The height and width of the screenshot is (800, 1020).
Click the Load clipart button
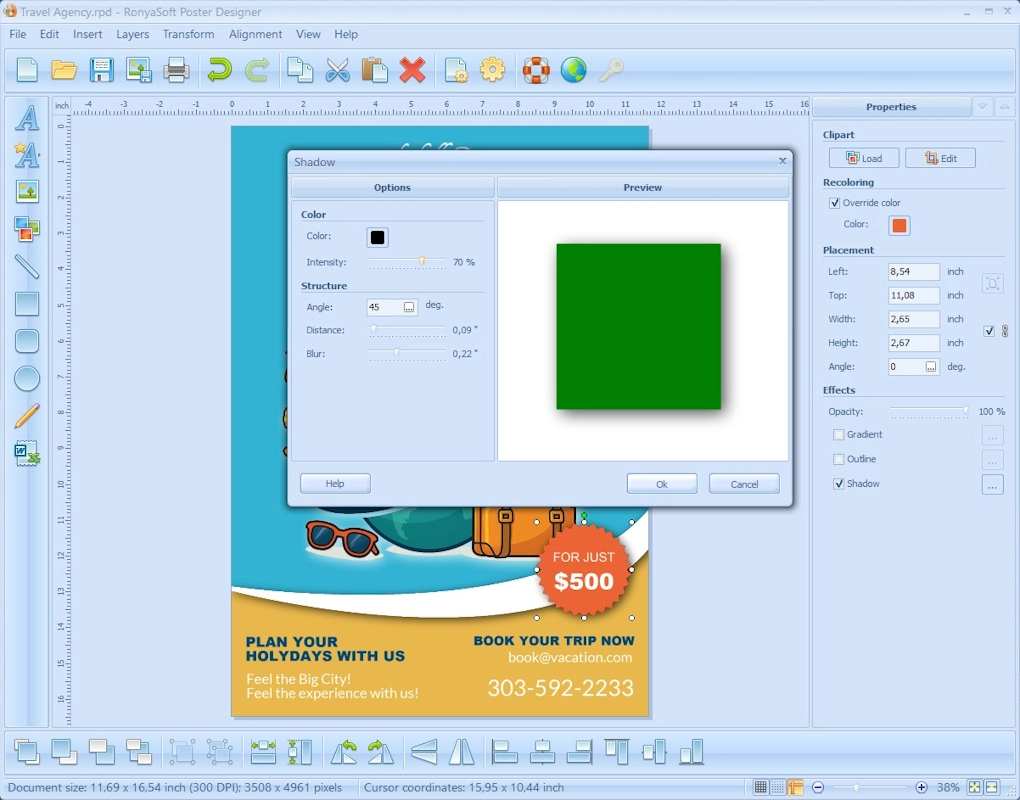pos(863,158)
